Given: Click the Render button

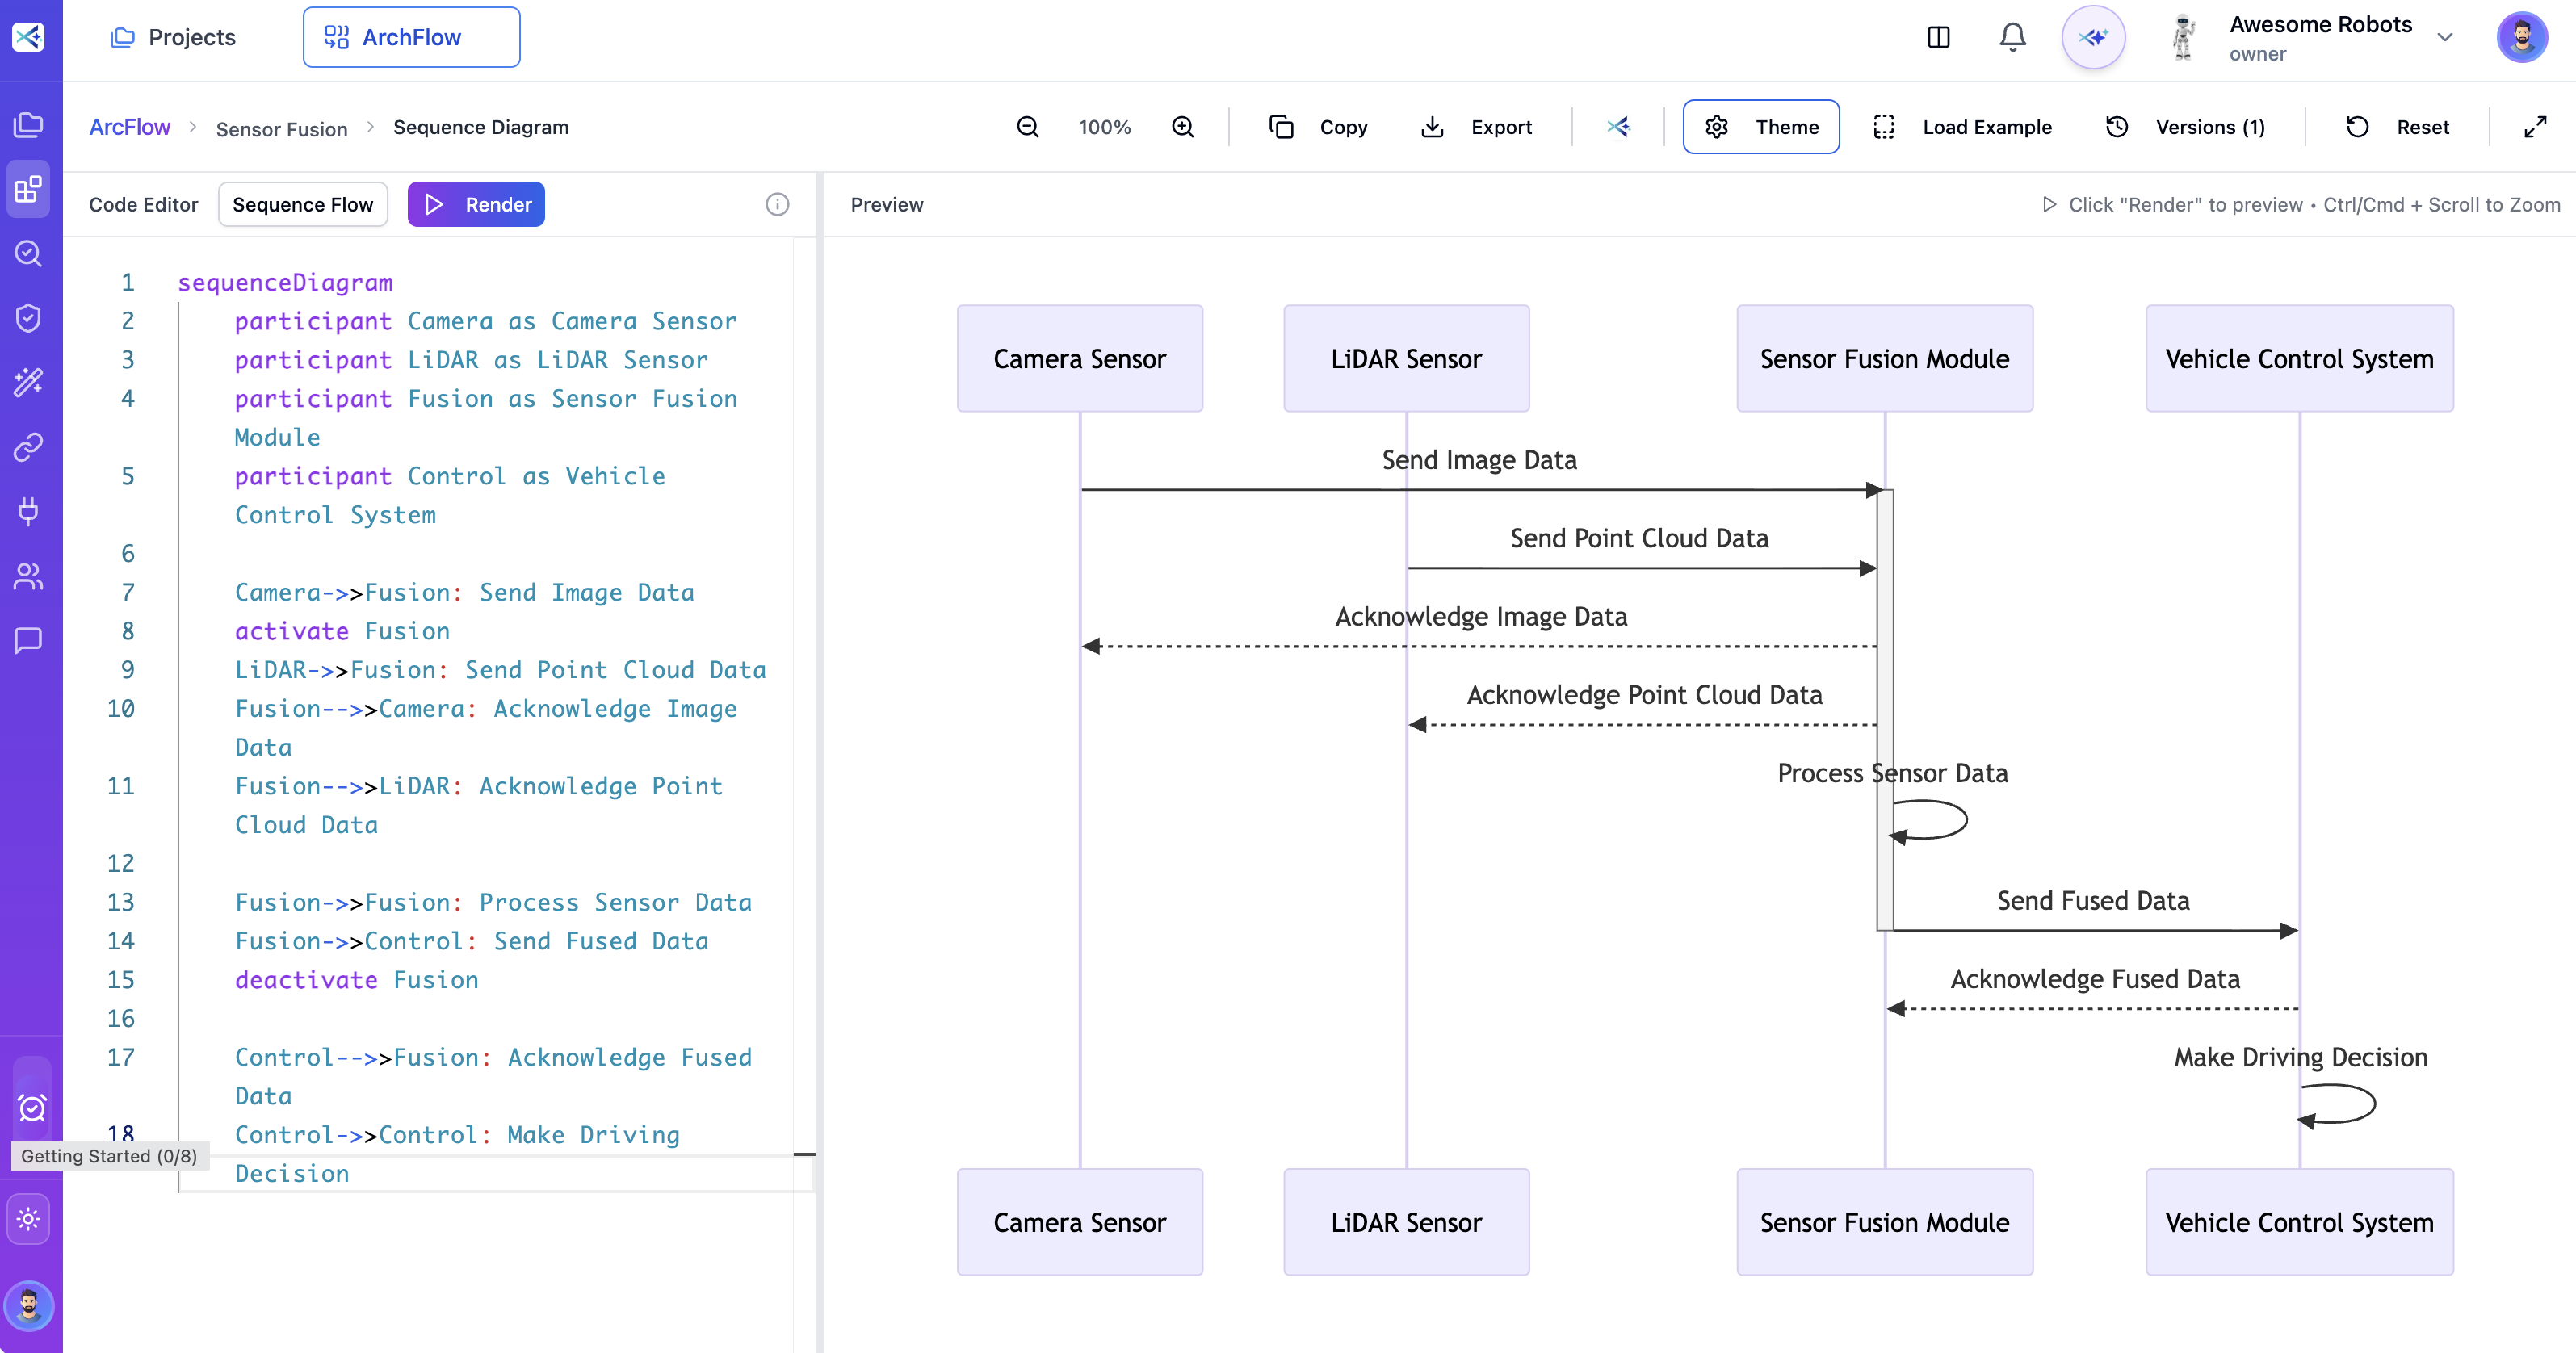Looking at the screenshot, I should coord(476,204).
